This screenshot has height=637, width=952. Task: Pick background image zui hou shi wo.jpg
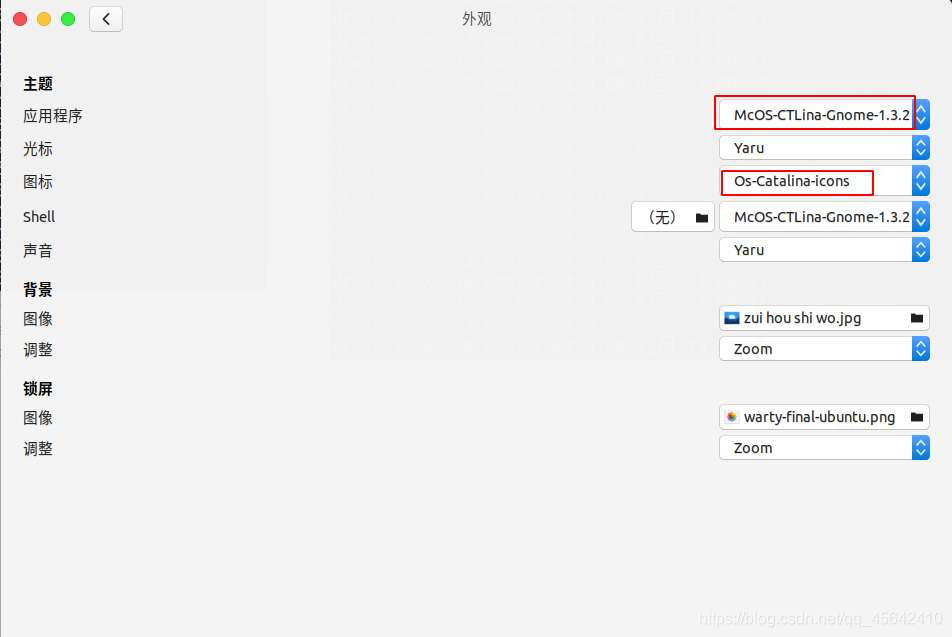pos(824,318)
